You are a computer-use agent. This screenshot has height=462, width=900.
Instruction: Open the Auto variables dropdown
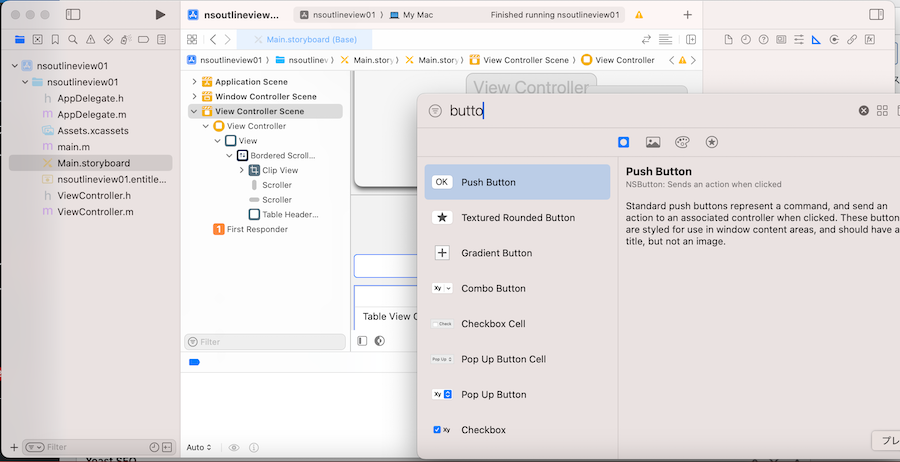[x=199, y=447]
